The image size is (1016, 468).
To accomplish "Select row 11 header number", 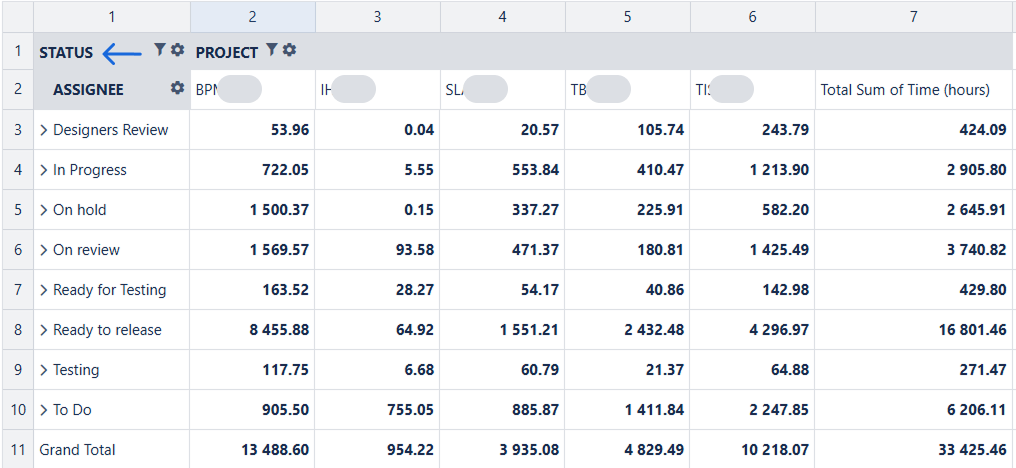I will [17, 450].
